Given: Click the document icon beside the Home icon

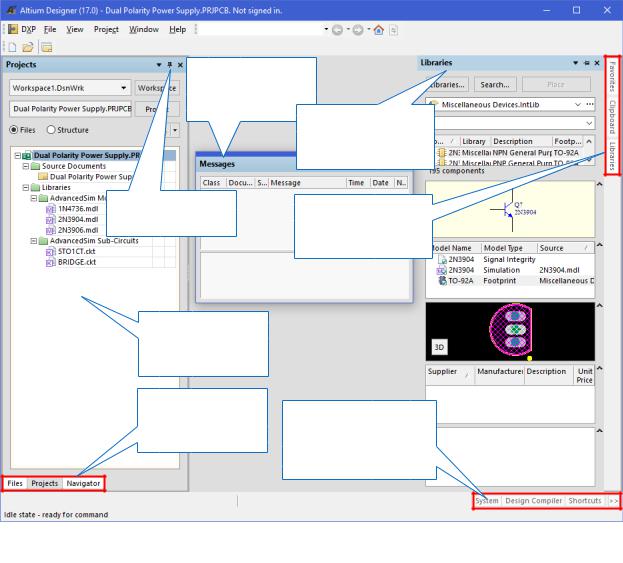Looking at the screenshot, I should point(393,30).
